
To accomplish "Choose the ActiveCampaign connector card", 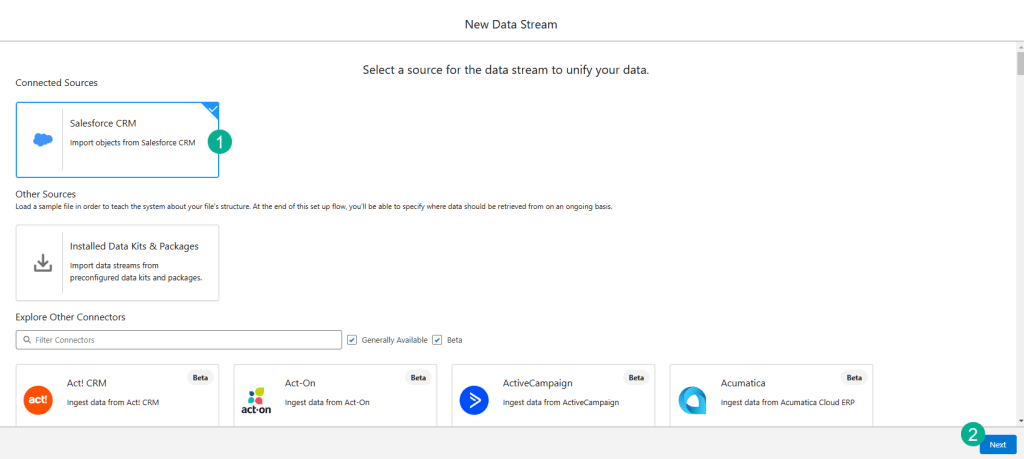I will pos(553,396).
